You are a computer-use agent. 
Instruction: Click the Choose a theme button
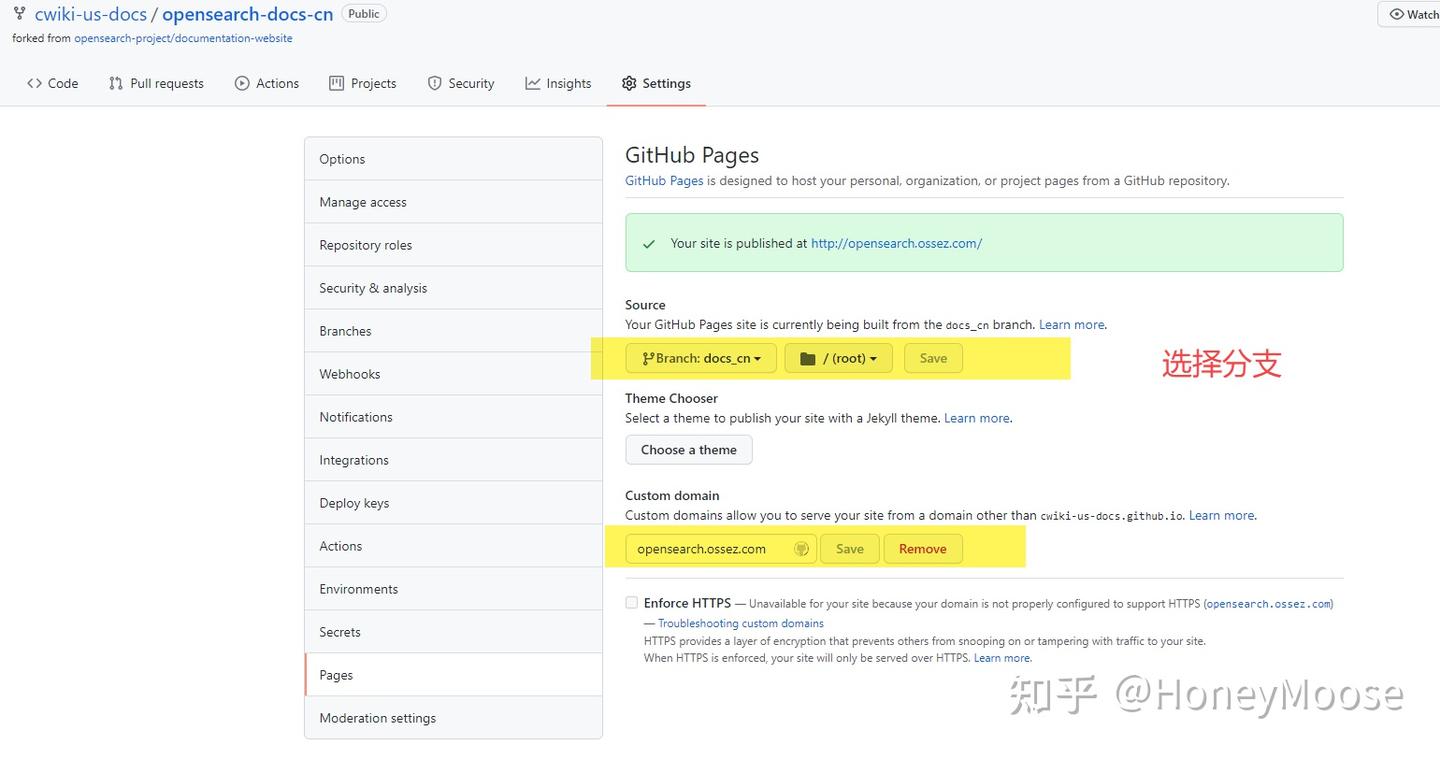click(x=689, y=450)
